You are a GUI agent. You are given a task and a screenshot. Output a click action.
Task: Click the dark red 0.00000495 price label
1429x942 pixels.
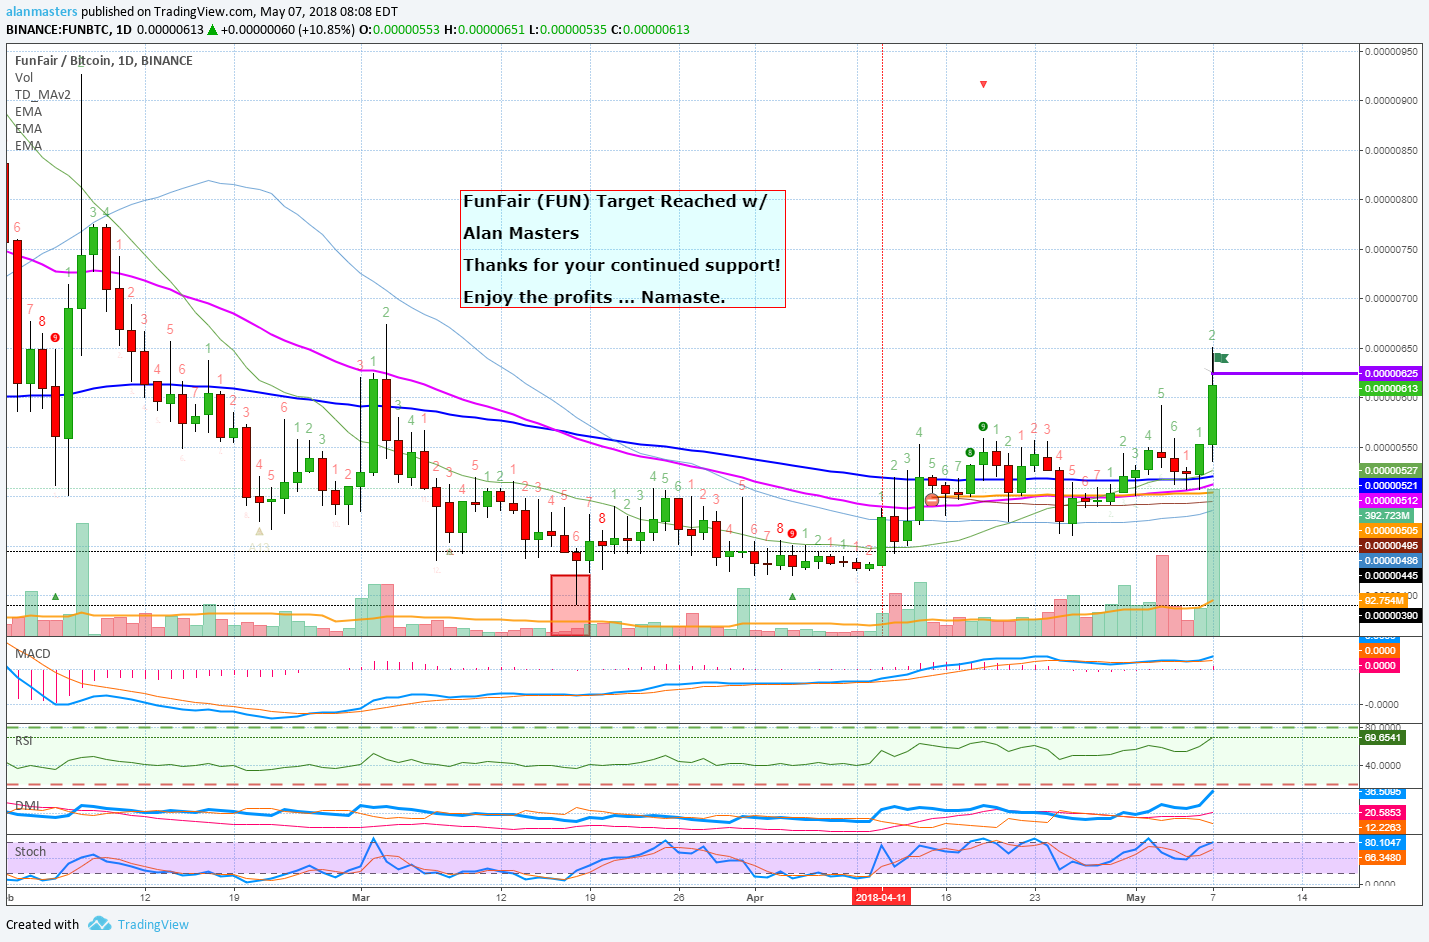pyautogui.click(x=1391, y=545)
